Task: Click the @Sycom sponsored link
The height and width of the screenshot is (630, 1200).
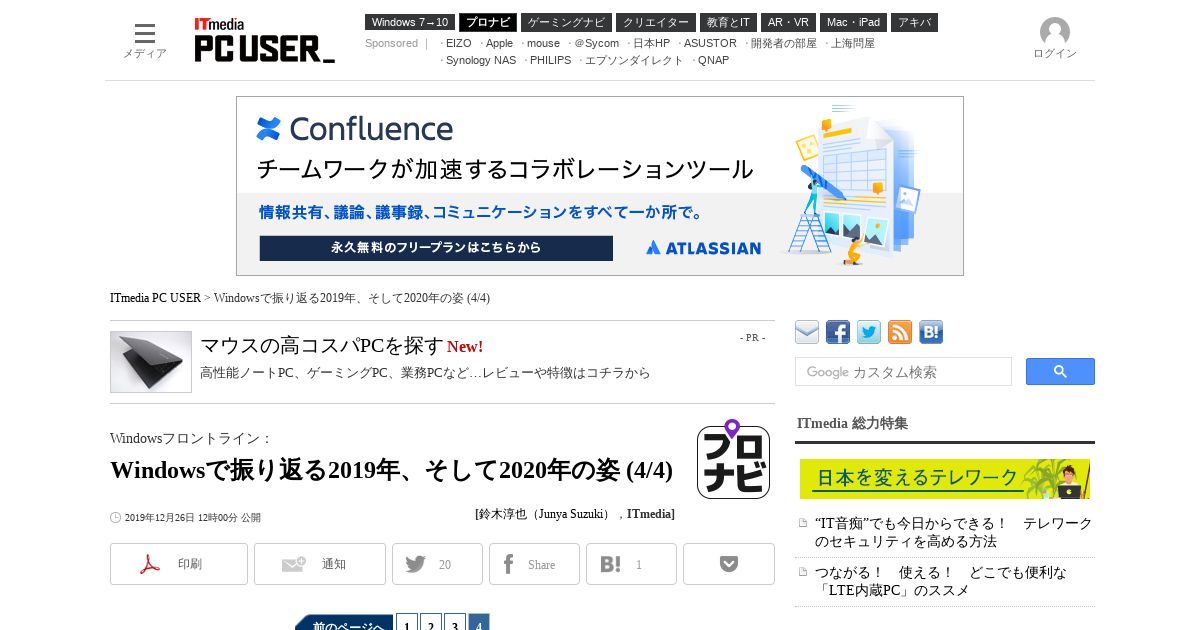Action: click(x=596, y=43)
